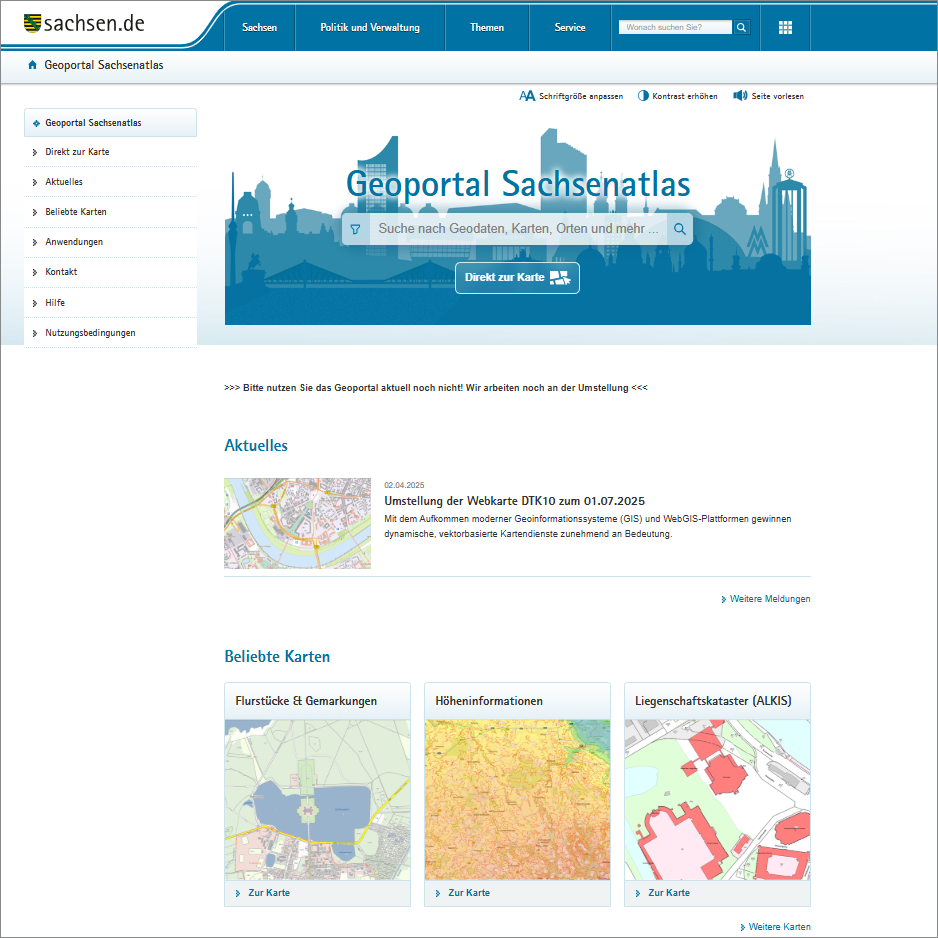The width and height of the screenshot is (938, 938).
Task: Click the 'Suche nach Geodaten' search field
Action: [x=518, y=229]
